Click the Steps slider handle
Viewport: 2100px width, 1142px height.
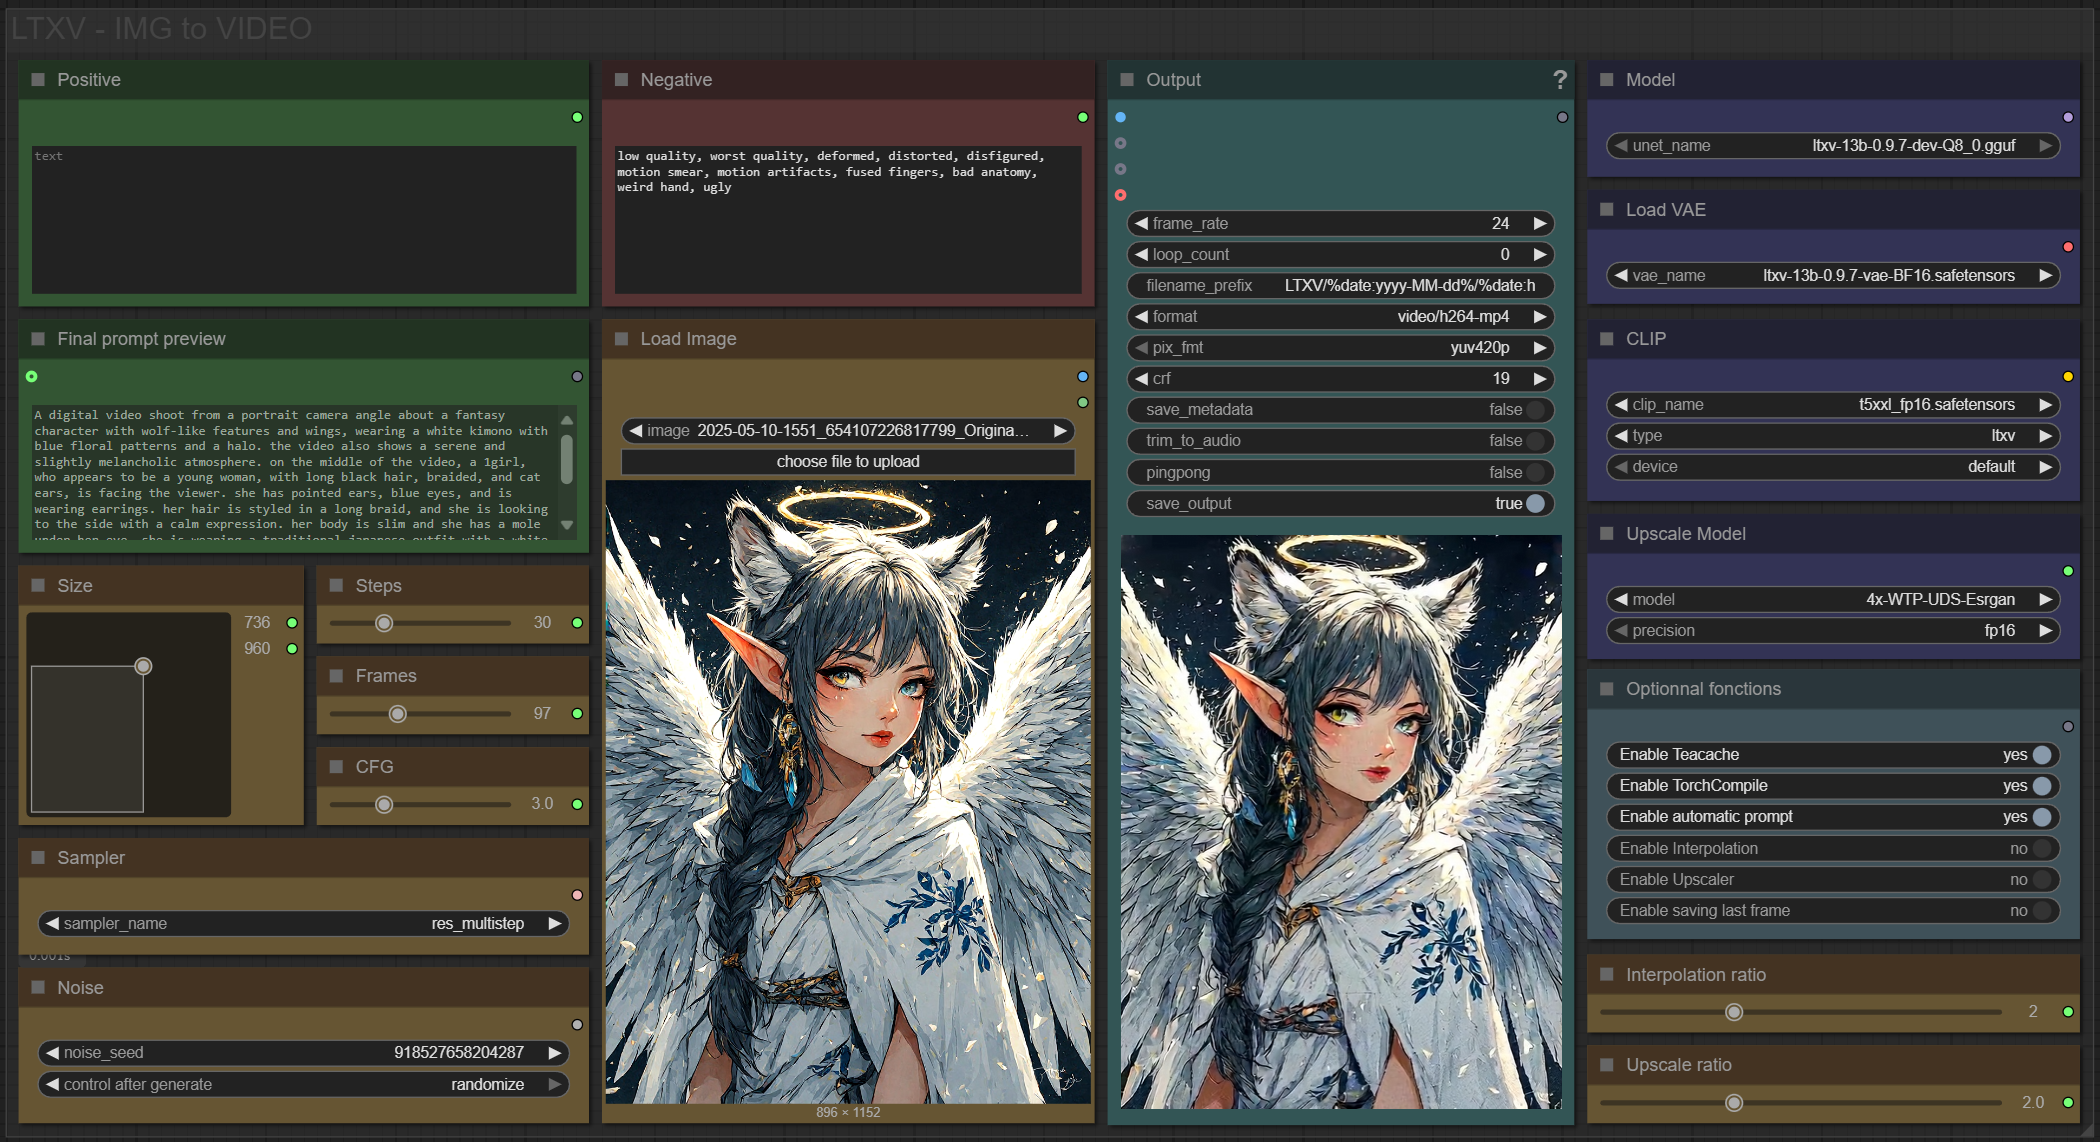(384, 623)
